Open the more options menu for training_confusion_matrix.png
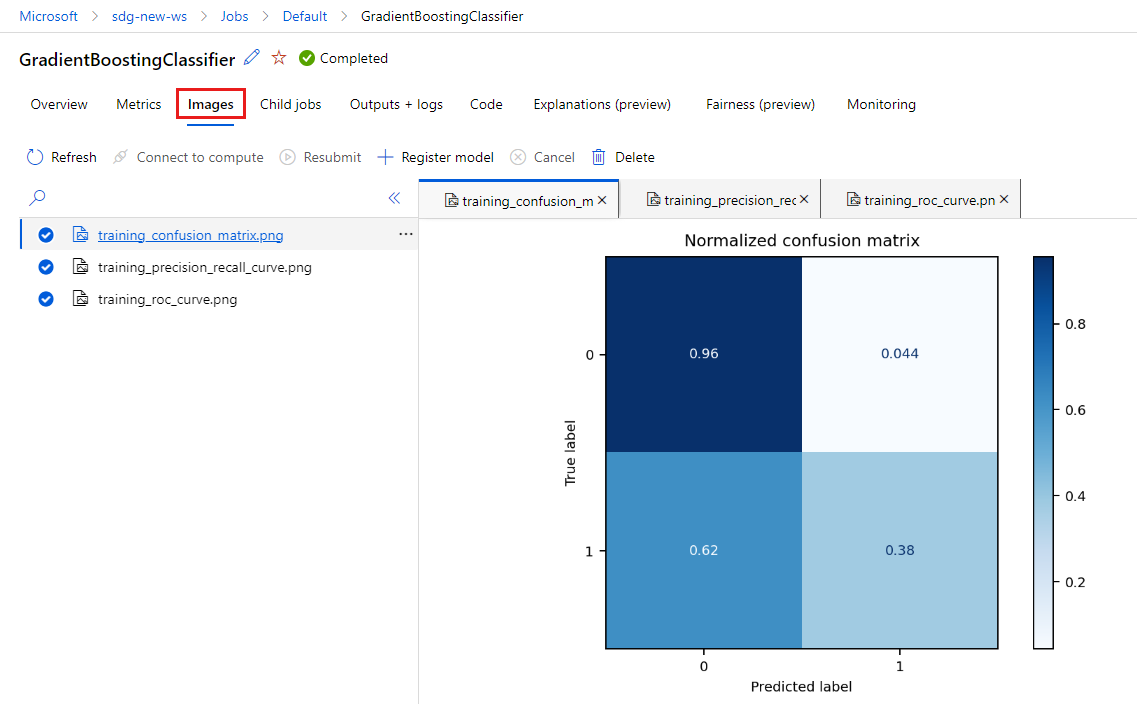The height and width of the screenshot is (704, 1137). (x=405, y=233)
